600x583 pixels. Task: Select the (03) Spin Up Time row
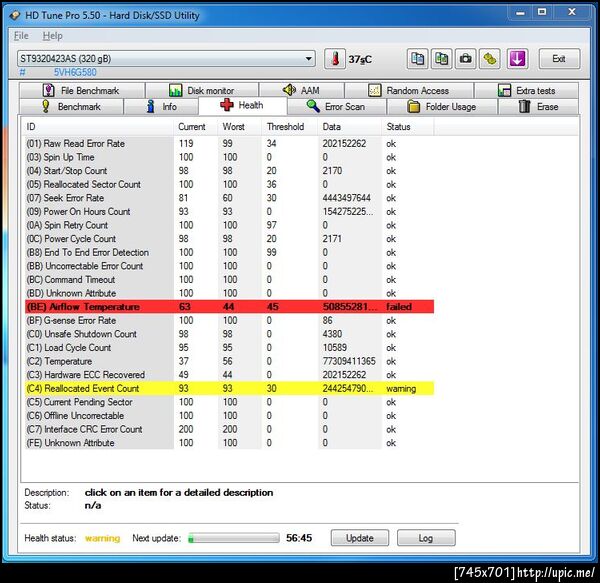coord(229,157)
